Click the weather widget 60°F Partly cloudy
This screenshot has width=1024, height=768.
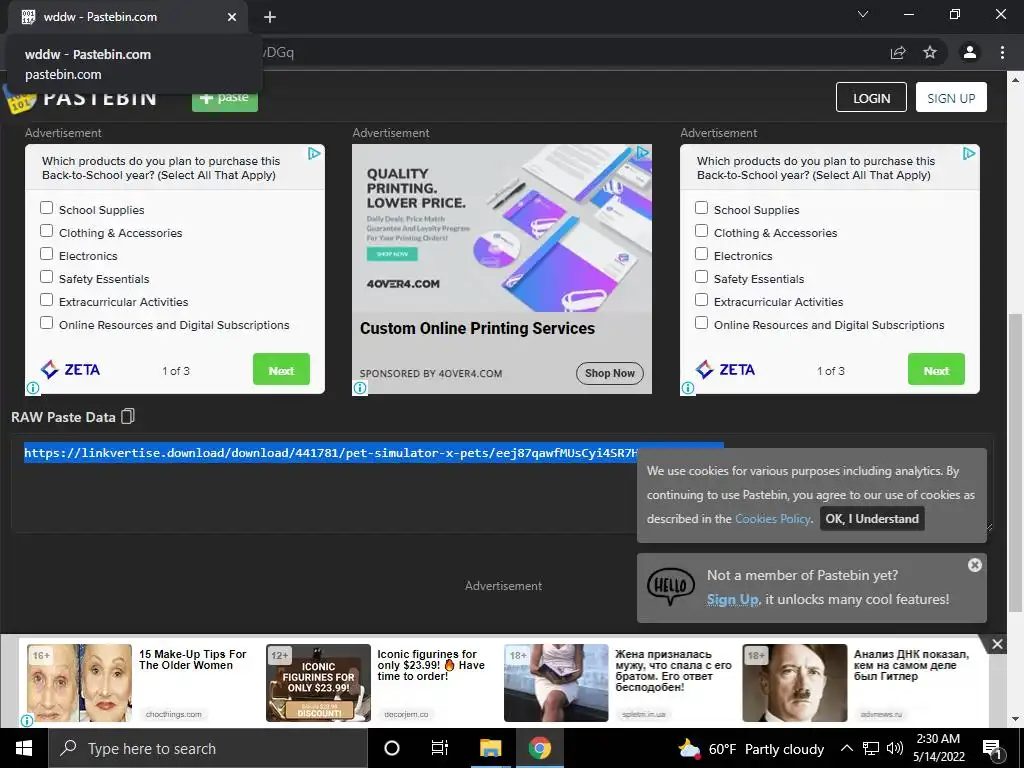pyautogui.click(x=750, y=749)
